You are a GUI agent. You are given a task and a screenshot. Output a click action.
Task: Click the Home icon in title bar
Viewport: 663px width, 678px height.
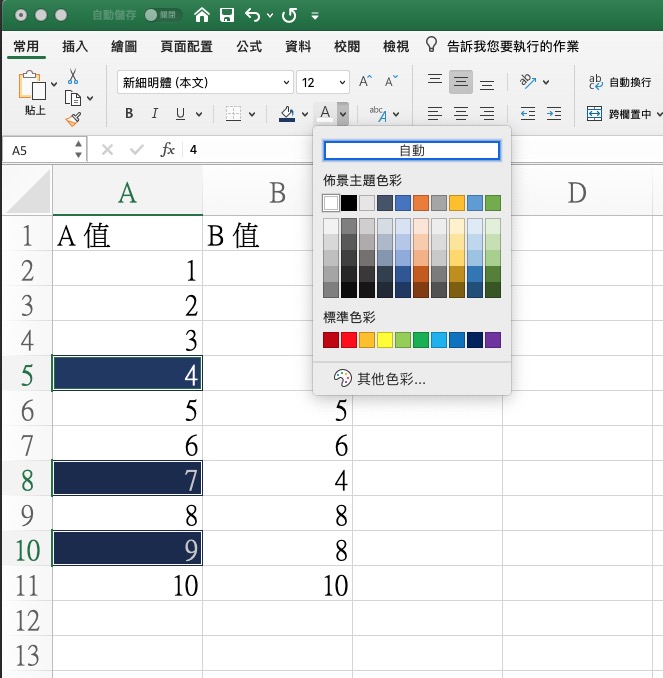202,16
